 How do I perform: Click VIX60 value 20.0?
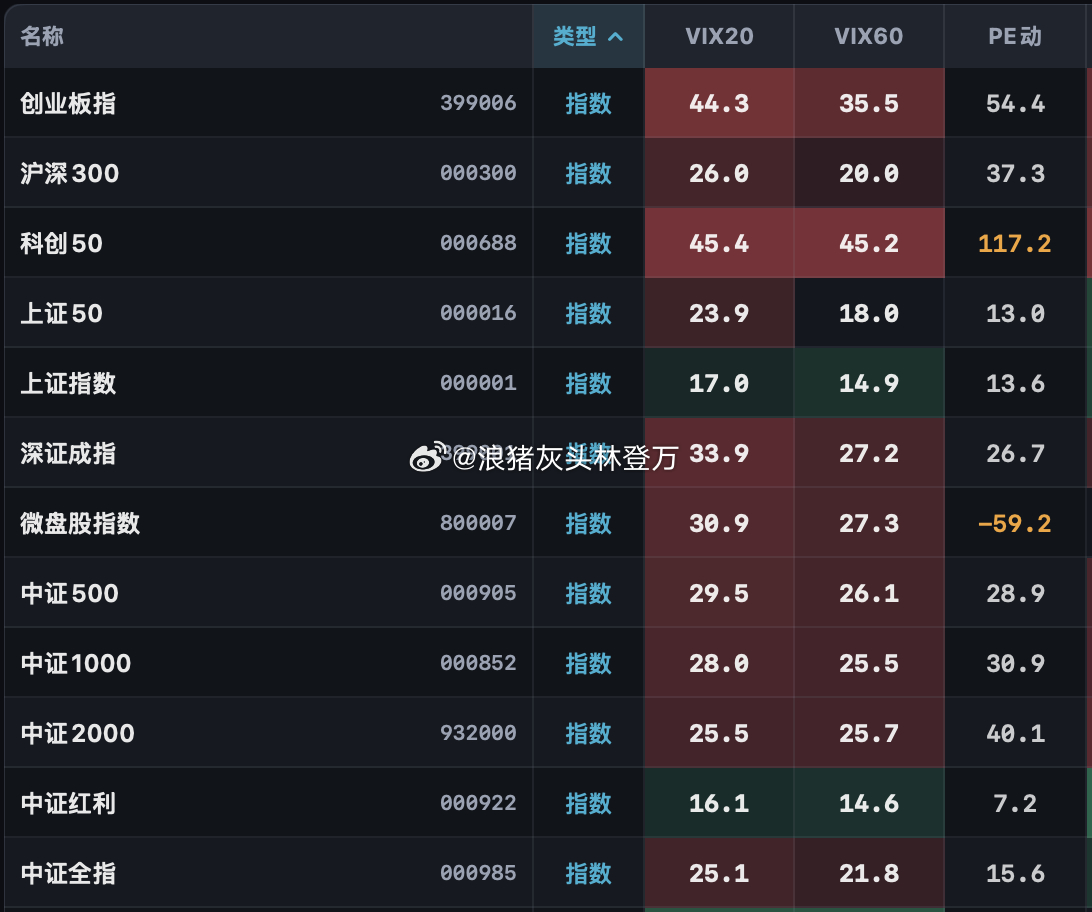pos(868,173)
